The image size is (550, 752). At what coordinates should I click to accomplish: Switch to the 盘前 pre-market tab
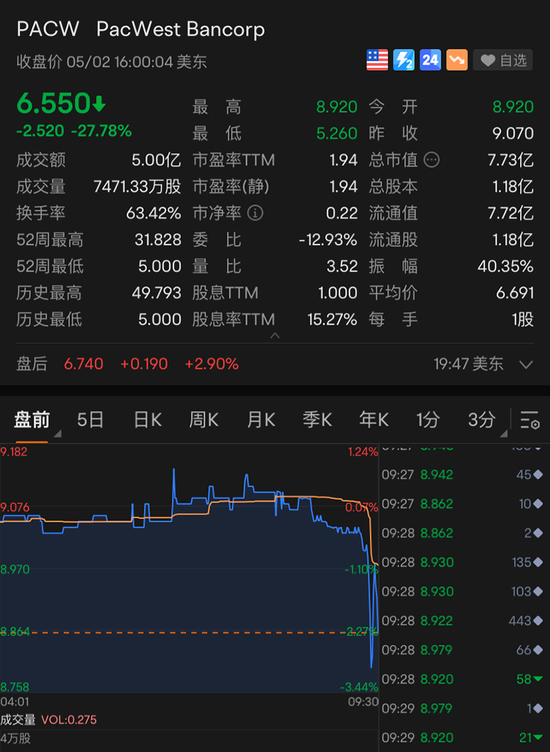[x=32, y=420]
